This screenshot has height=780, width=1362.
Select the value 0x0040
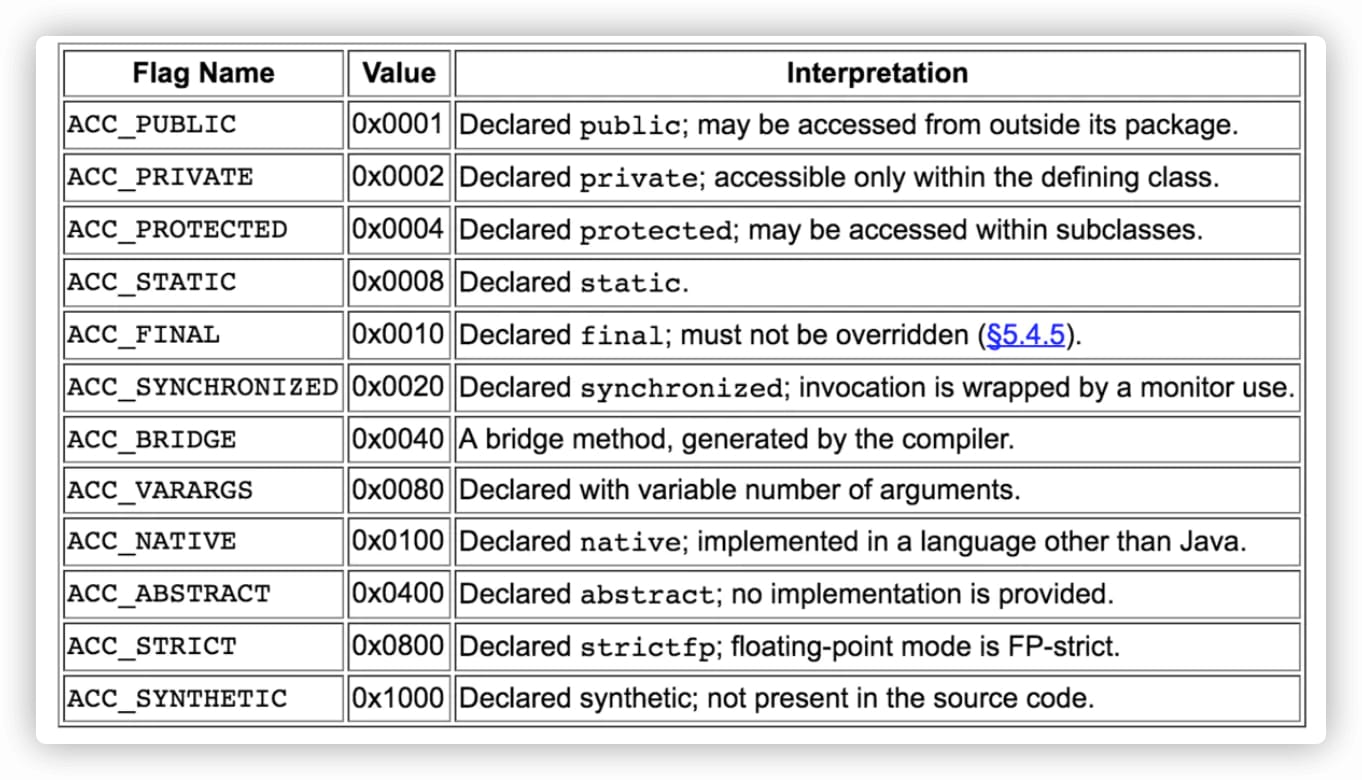point(398,439)
